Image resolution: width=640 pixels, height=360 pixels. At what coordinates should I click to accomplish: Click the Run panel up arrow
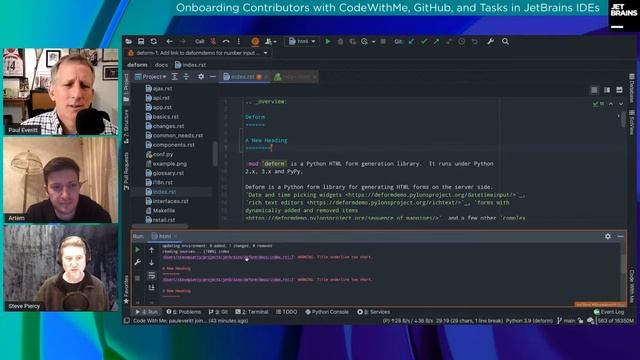pos(151,250)
